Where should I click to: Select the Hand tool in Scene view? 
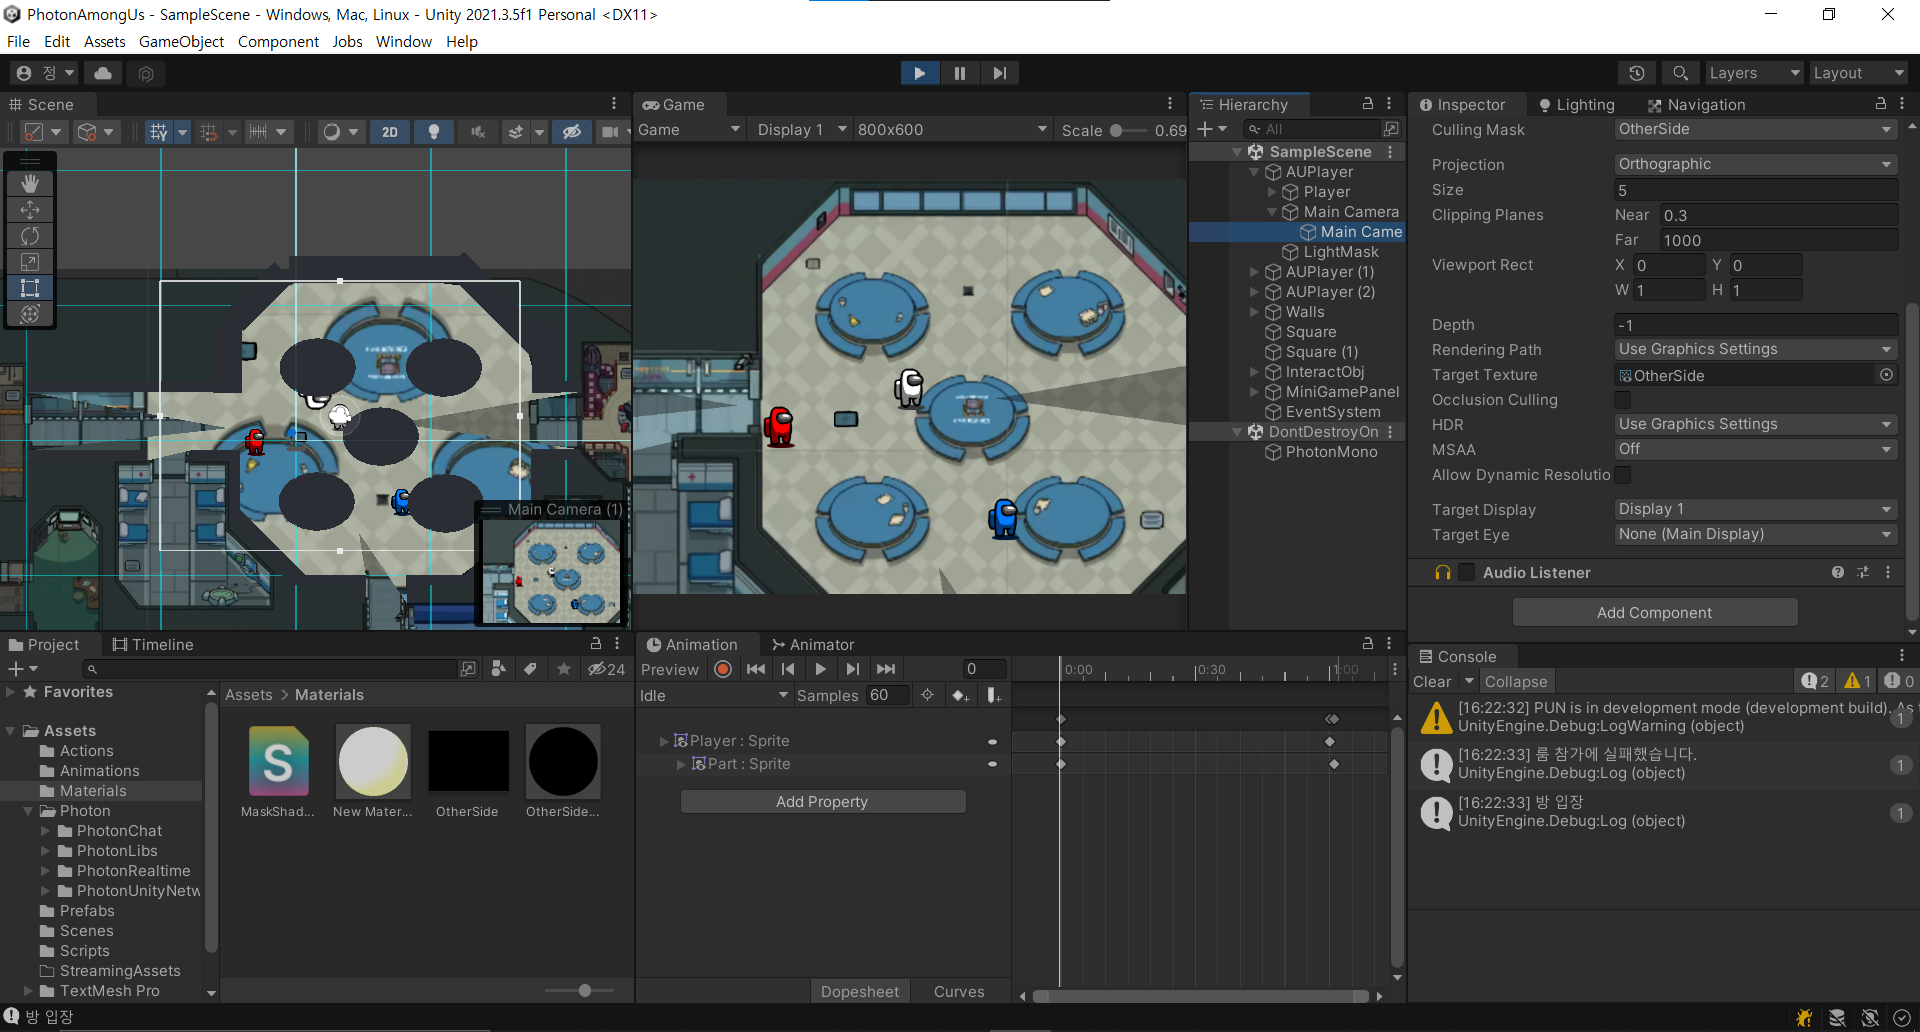point(30,183)
